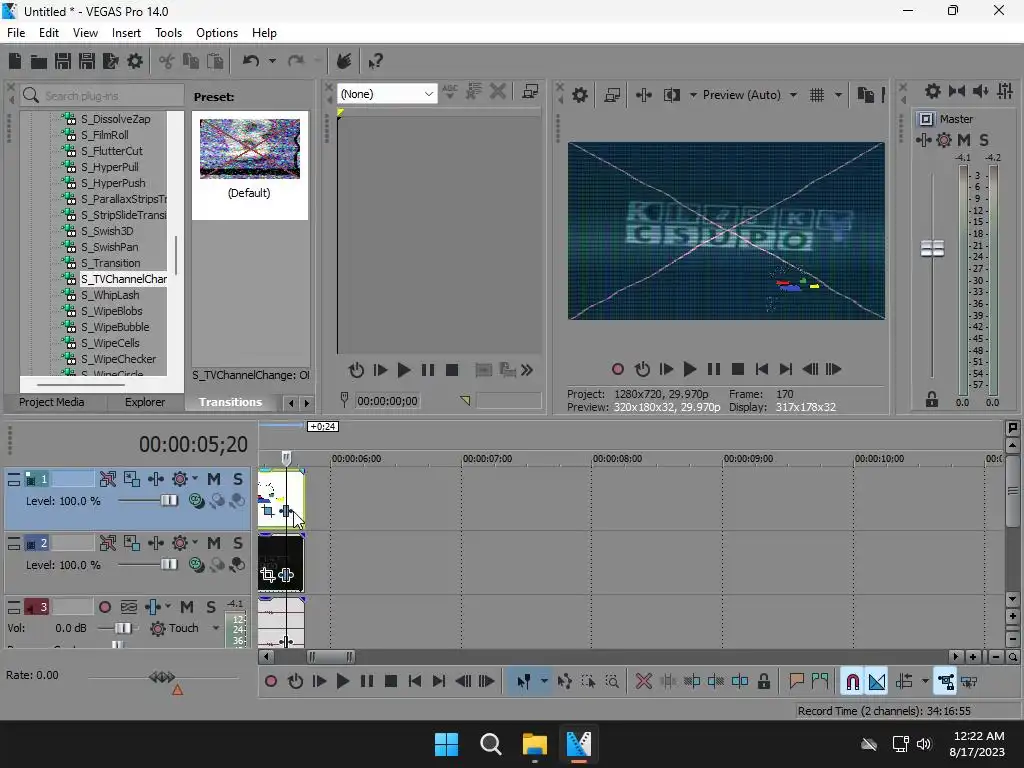Switch to Explorer tab
Screen dimensions: 1024x768
(145, 402)
